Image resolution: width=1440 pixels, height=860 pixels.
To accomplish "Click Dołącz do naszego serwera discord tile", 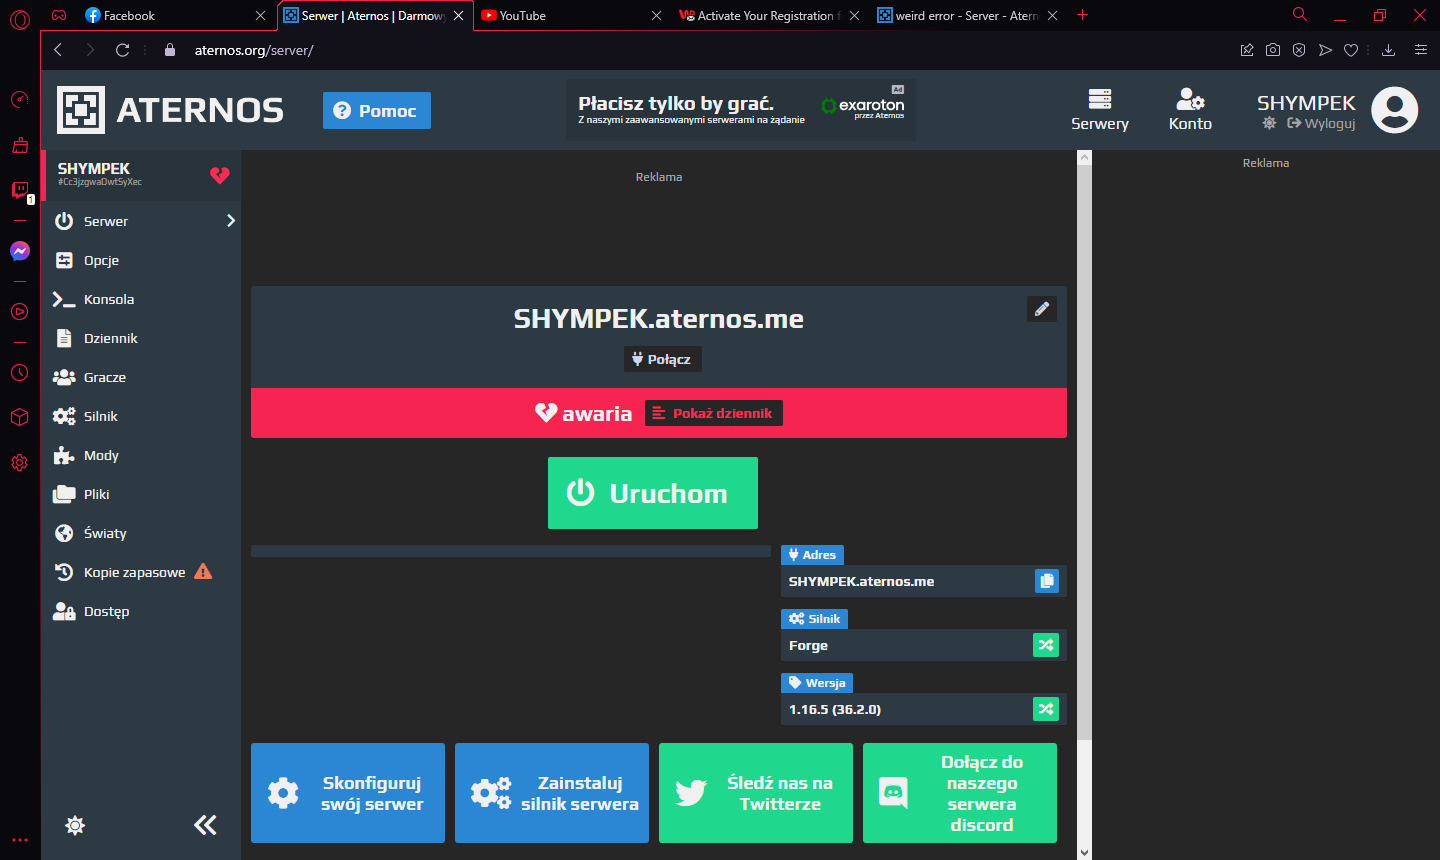I will pyautogui.click(x=960, y=793).
